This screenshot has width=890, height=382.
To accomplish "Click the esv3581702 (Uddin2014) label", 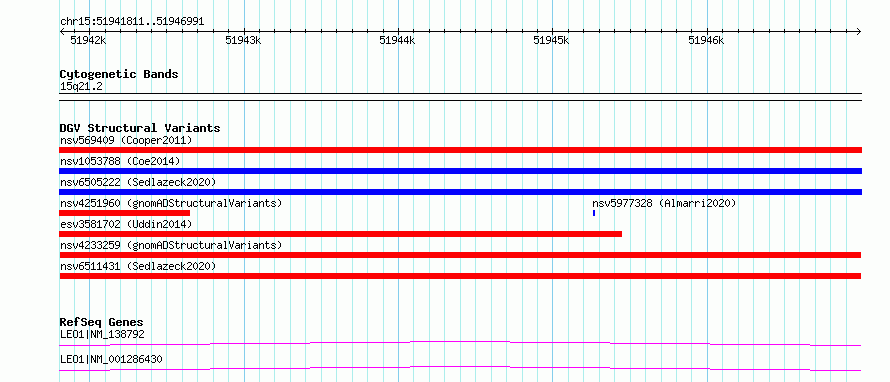I will pos(126,224).
